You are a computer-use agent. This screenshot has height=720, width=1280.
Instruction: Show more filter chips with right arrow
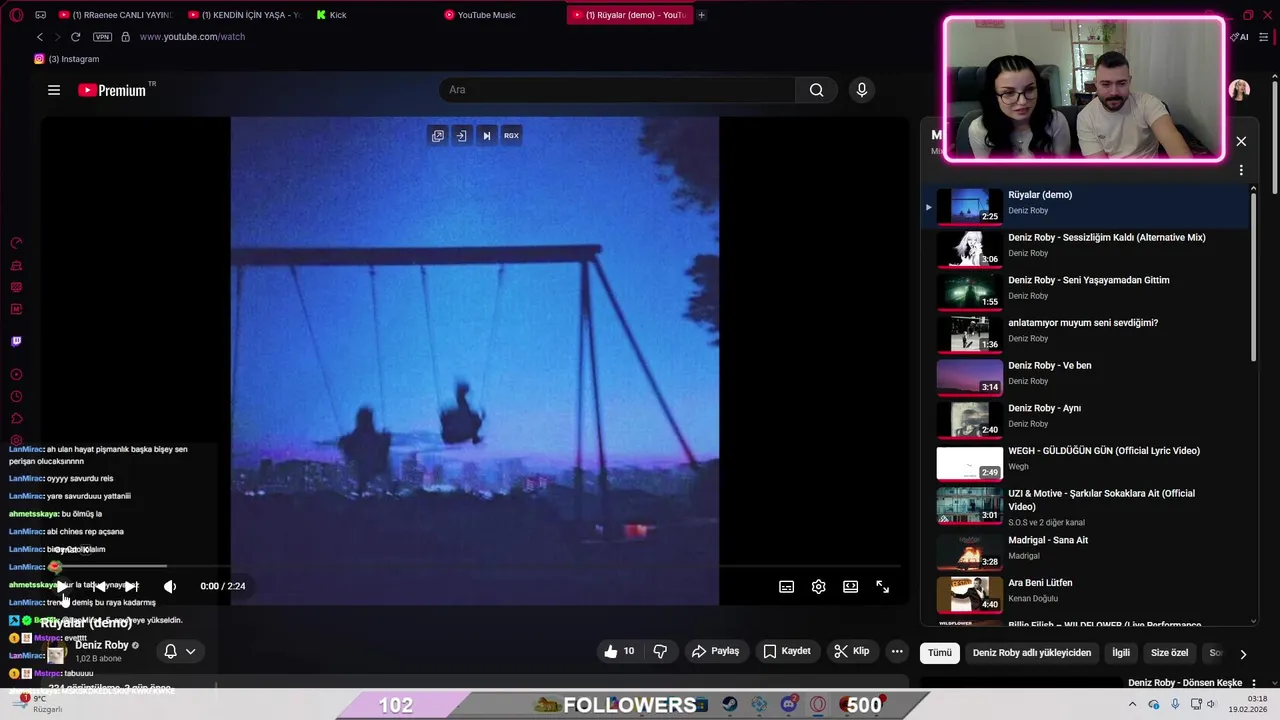coord(1243,654)
